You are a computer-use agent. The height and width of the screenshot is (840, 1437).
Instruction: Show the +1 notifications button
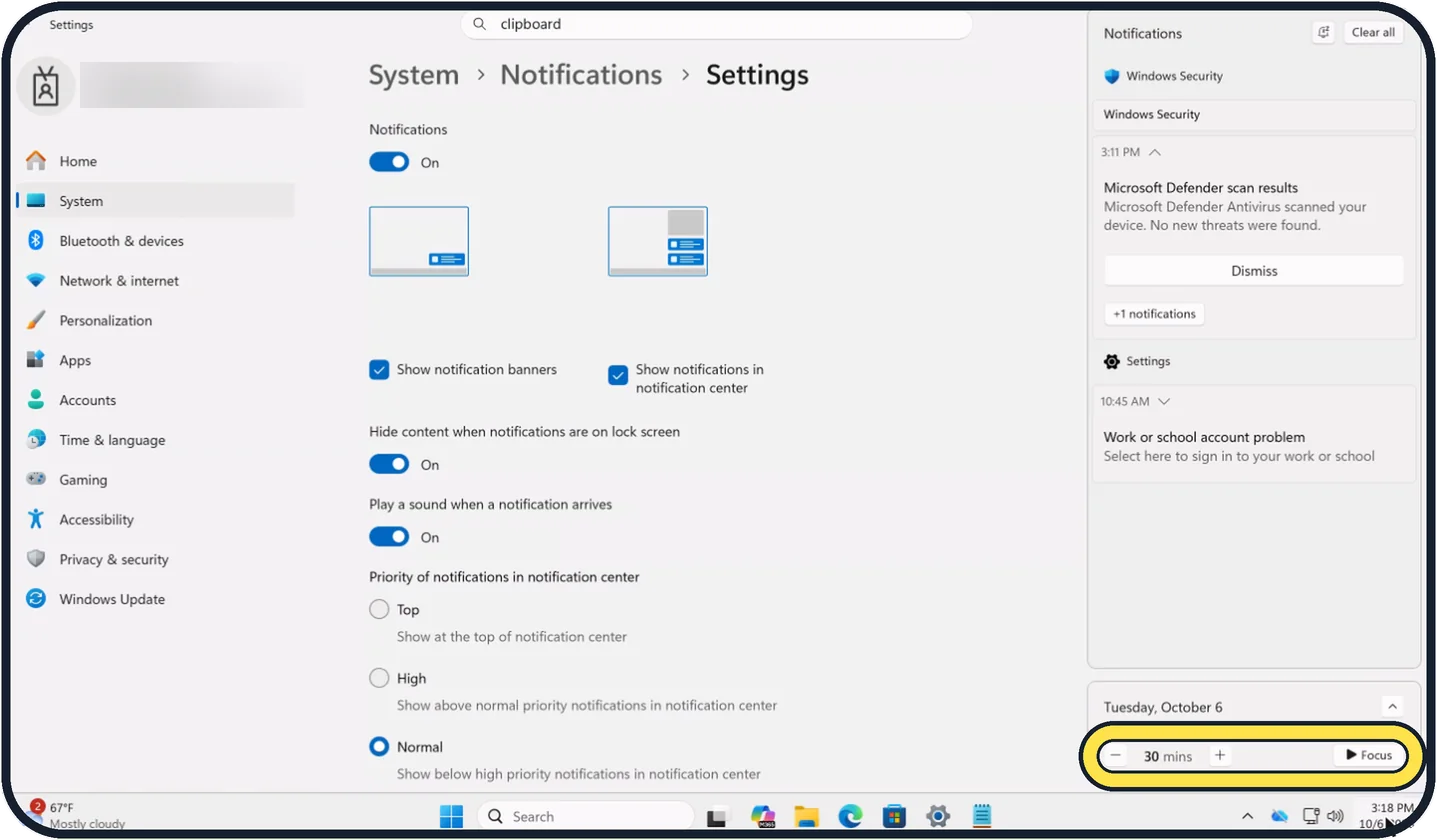(1154, 314)
